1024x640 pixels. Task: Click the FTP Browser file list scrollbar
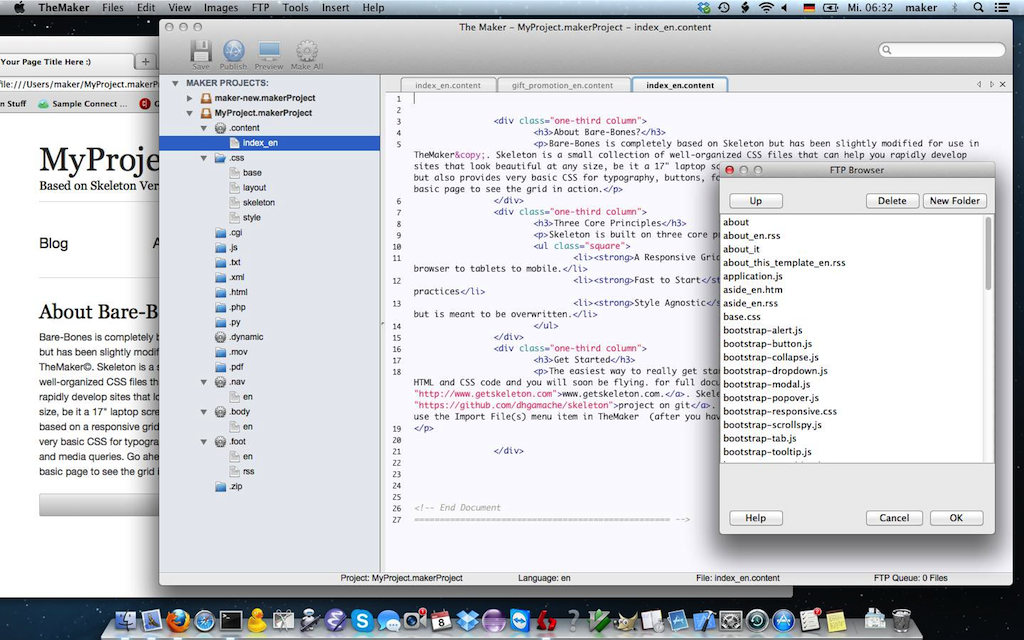(988, 253)
